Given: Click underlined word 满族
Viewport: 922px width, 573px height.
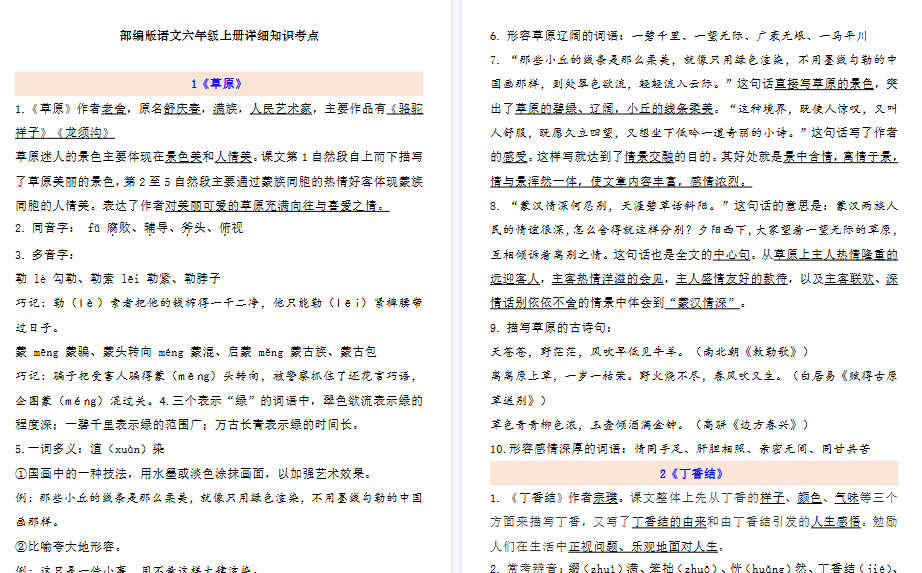Looking at the screenshot, I should pos(225,109).
